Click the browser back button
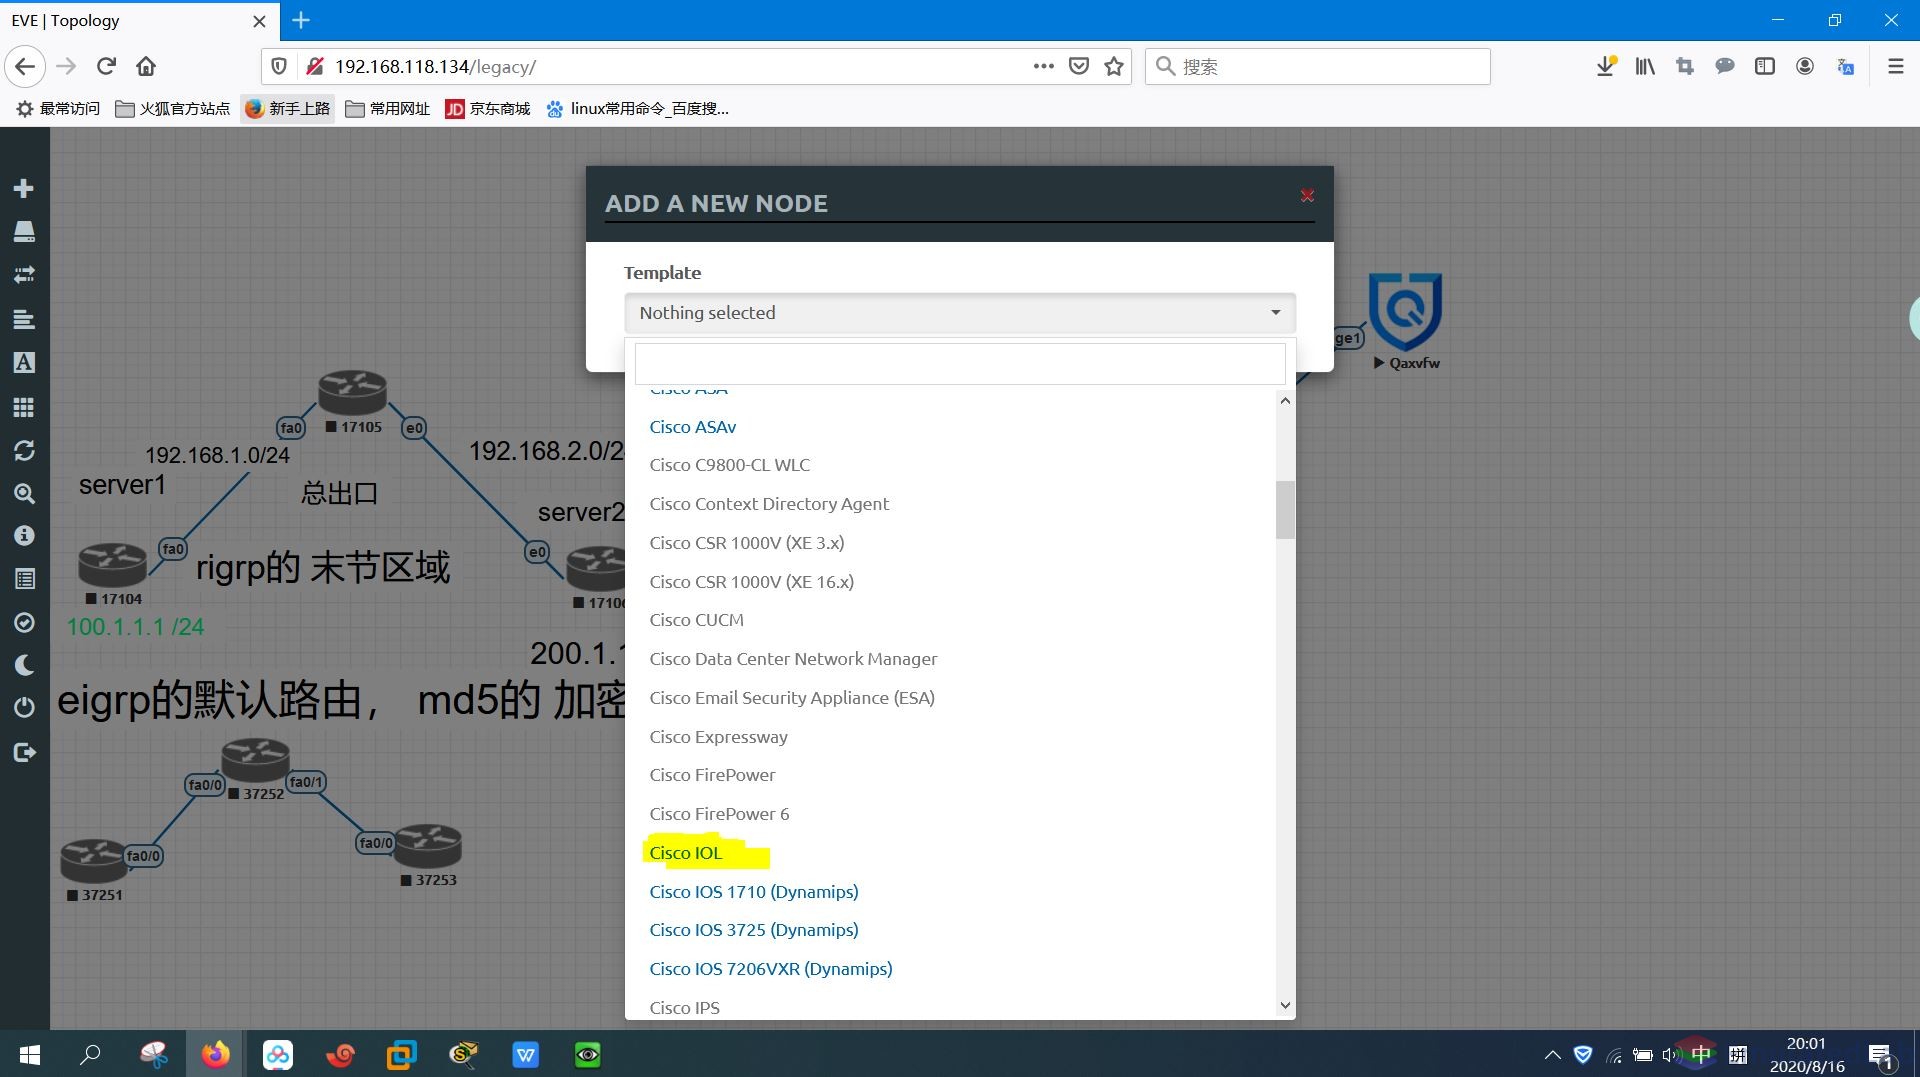Viewport: 1920px width, 1077px height. (x=25, y=67)
